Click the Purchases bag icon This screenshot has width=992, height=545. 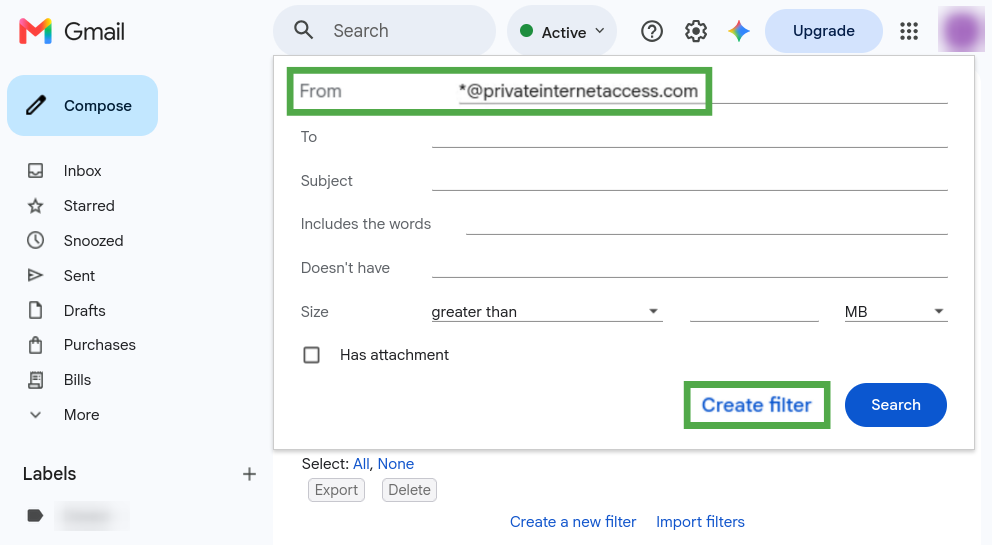click(35, 345)
